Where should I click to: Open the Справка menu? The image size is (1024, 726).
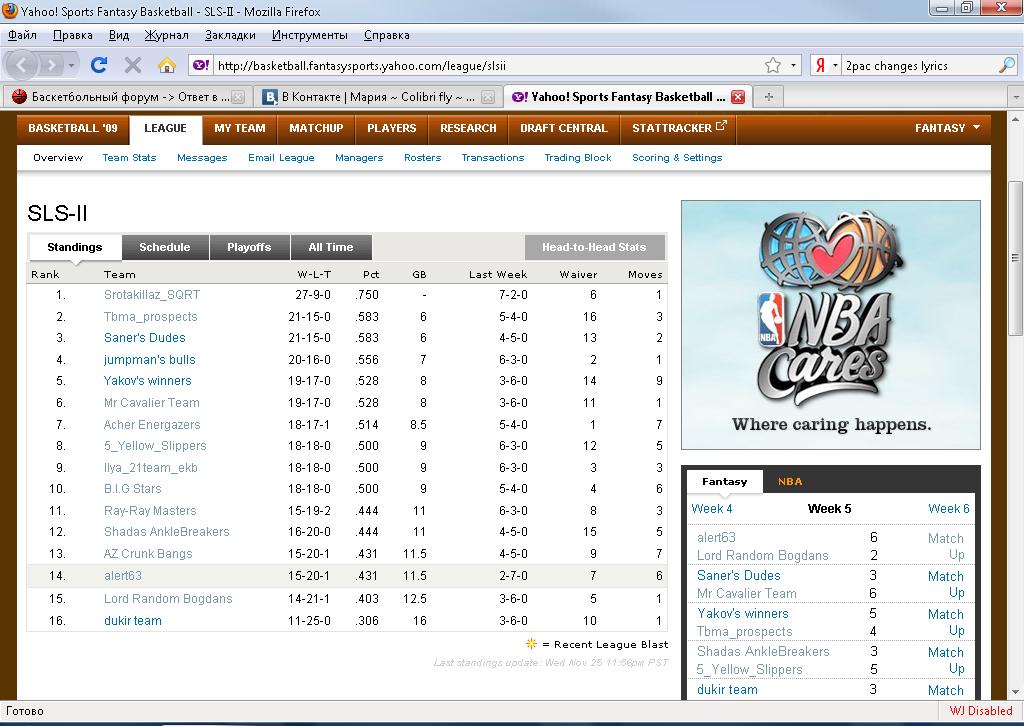pos(387,35)
